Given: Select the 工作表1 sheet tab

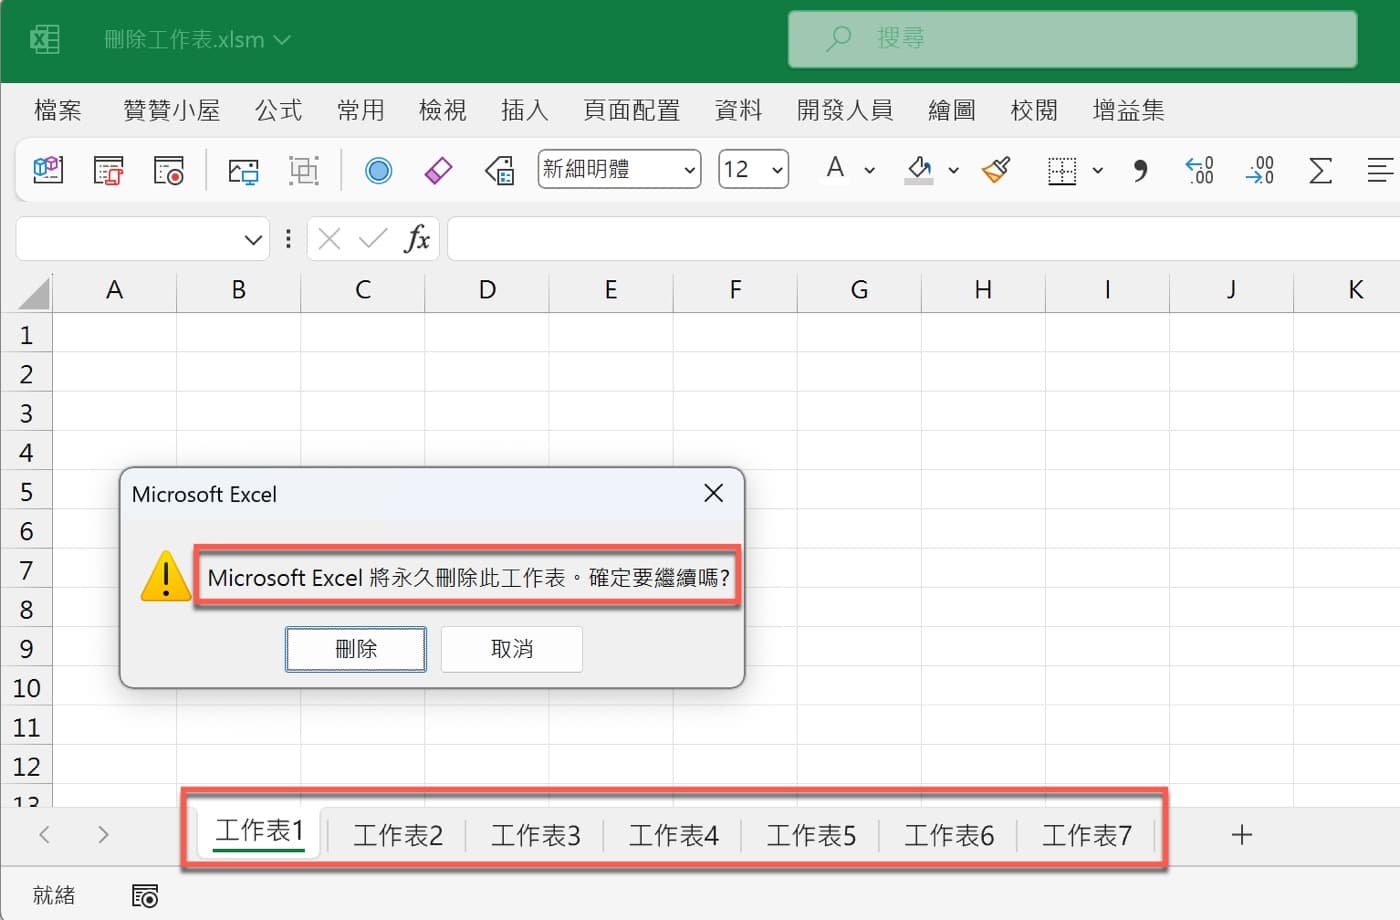Looking at the screenshot, I should [259, 832].
